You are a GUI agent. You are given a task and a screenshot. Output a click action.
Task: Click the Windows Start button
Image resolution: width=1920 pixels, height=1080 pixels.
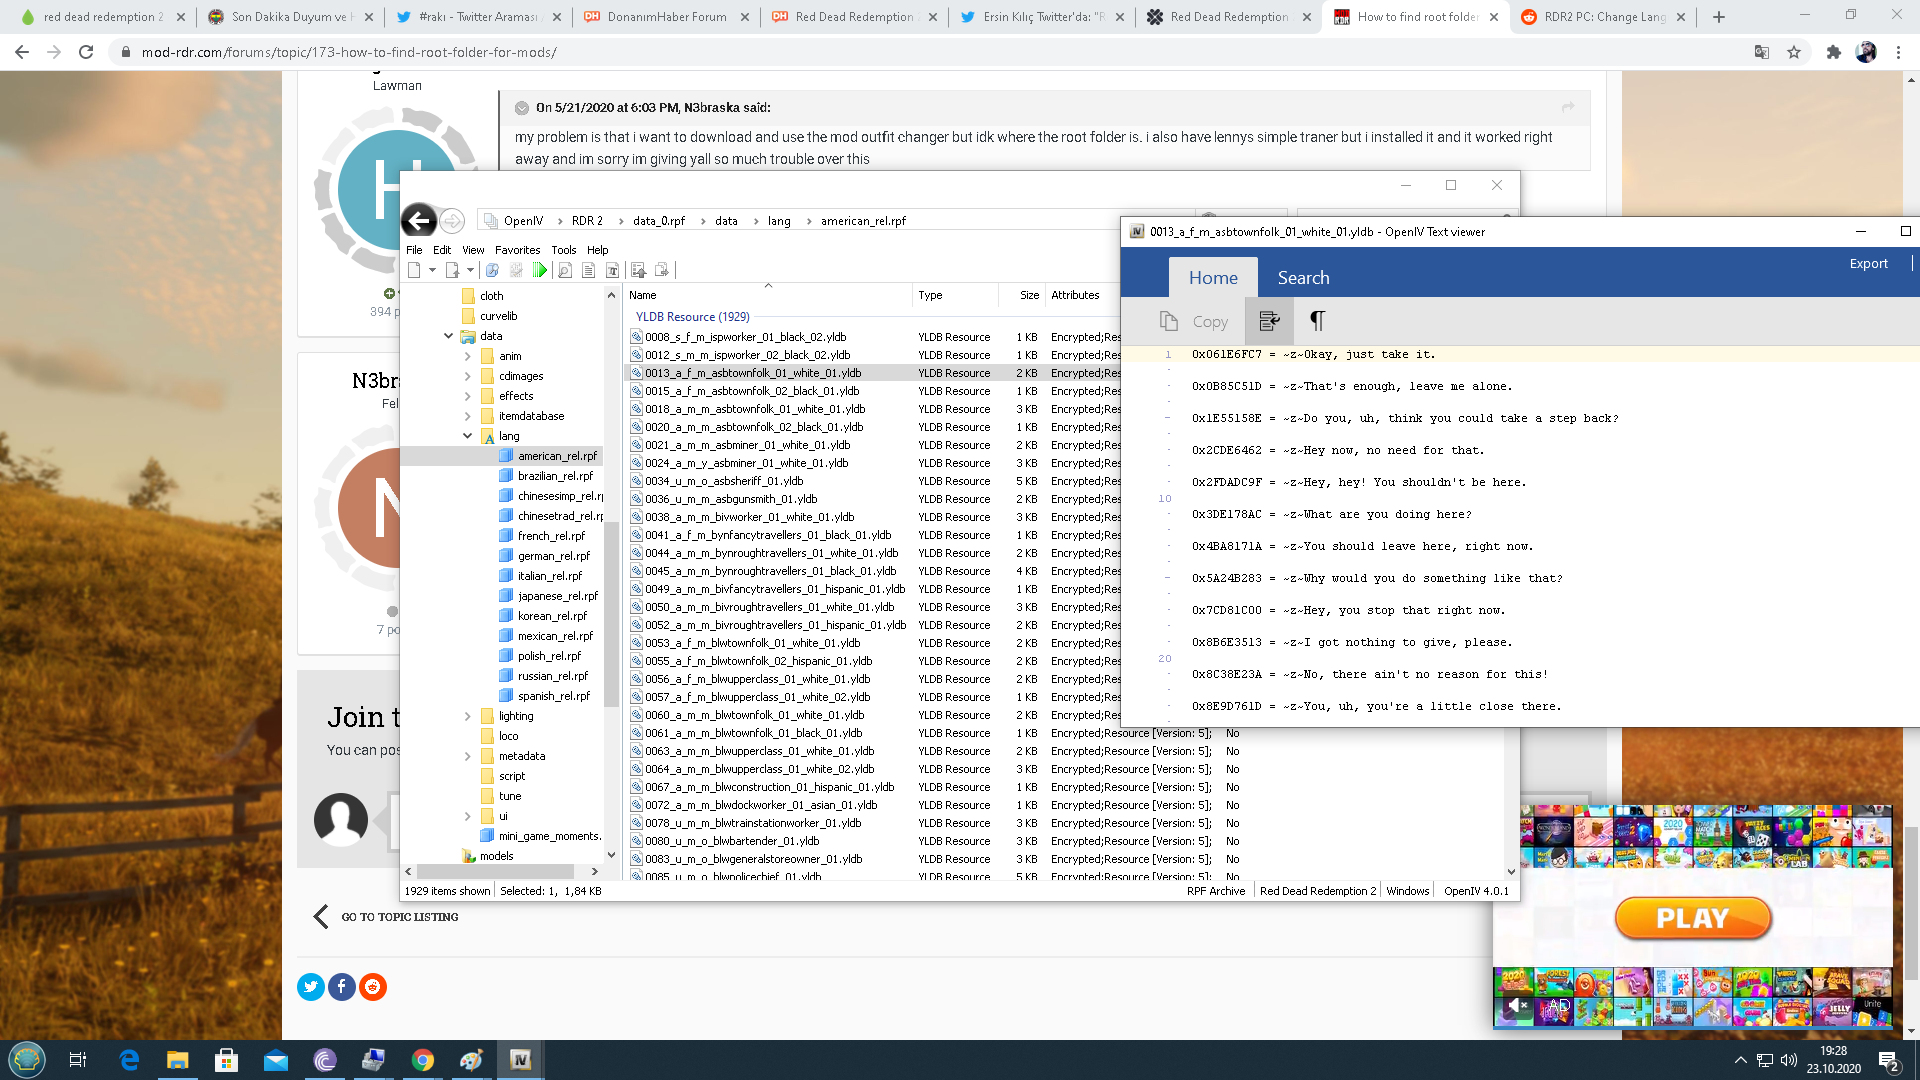(27, 1060)
